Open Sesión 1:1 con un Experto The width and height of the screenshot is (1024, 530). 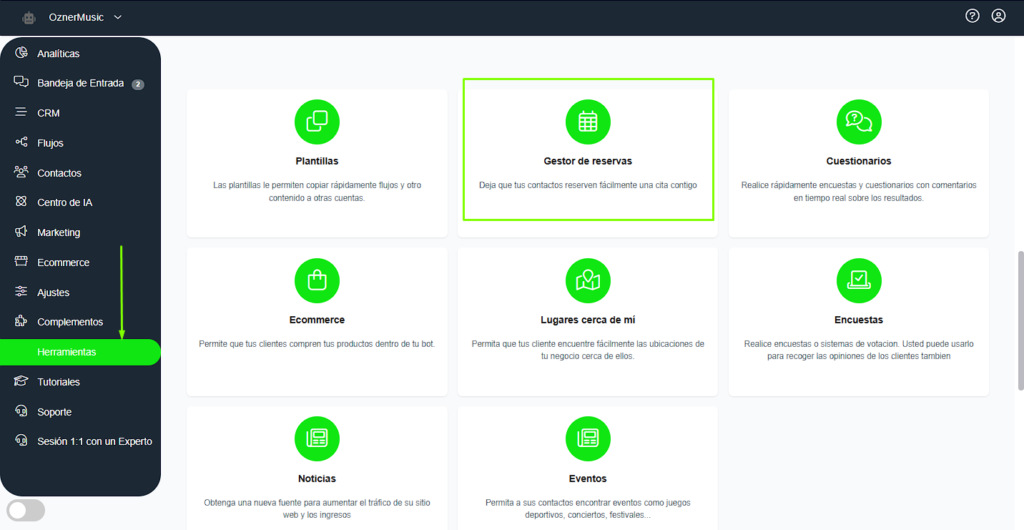point(94,441)
